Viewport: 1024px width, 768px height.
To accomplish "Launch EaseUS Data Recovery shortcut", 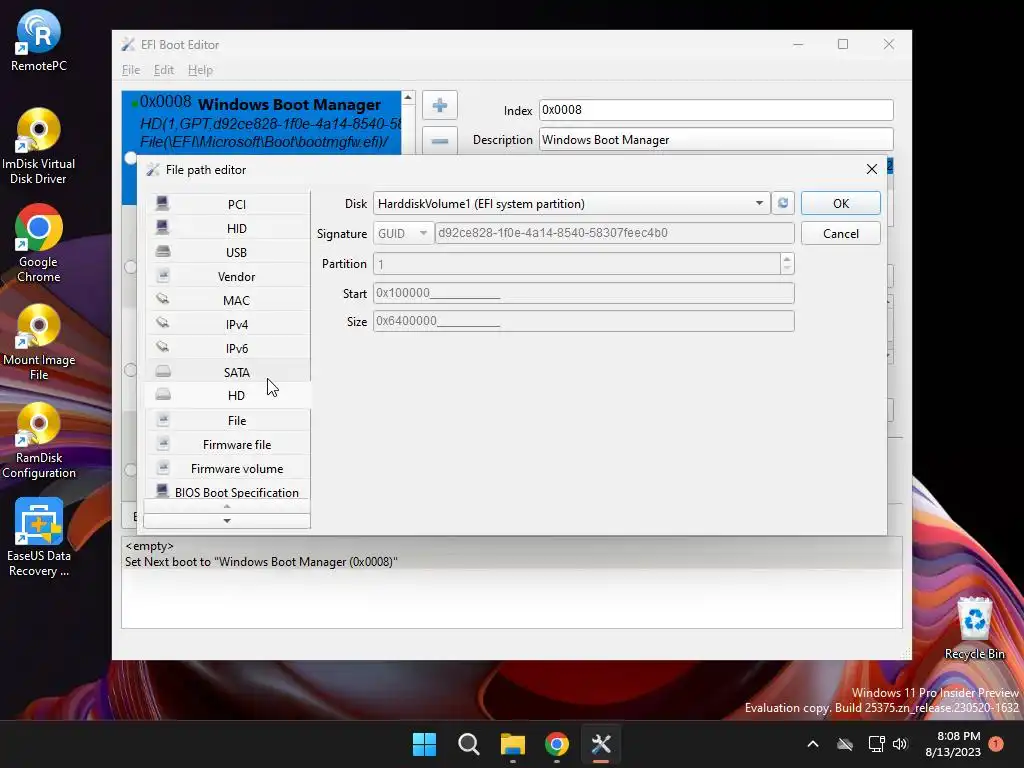I will [39, 538].
